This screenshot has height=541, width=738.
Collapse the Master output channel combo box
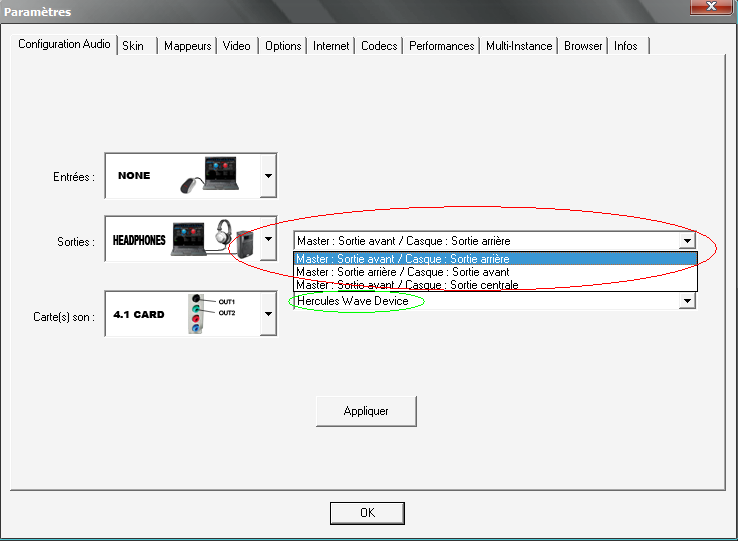(686, 241)
